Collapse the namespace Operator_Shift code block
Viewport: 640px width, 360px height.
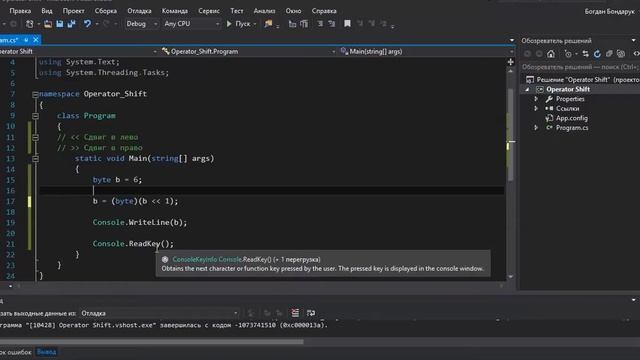[36, 94]
